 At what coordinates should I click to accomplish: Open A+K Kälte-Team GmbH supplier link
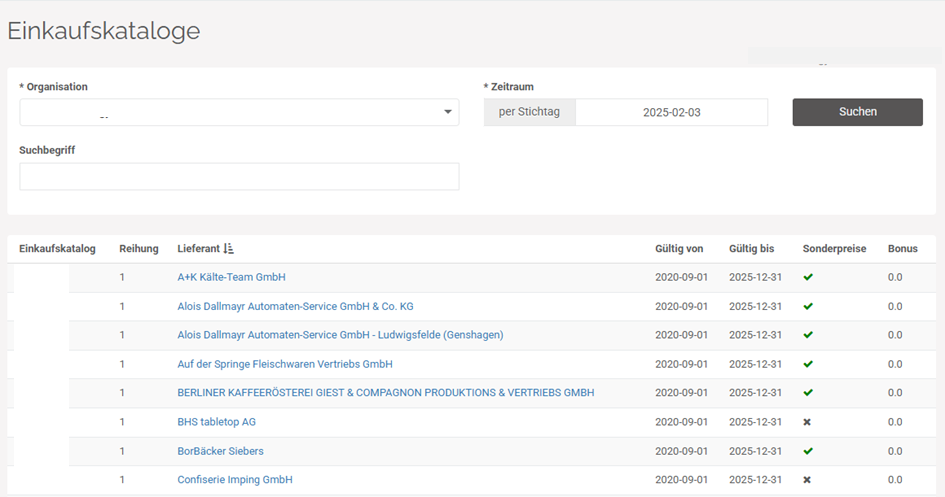[231, 277]
